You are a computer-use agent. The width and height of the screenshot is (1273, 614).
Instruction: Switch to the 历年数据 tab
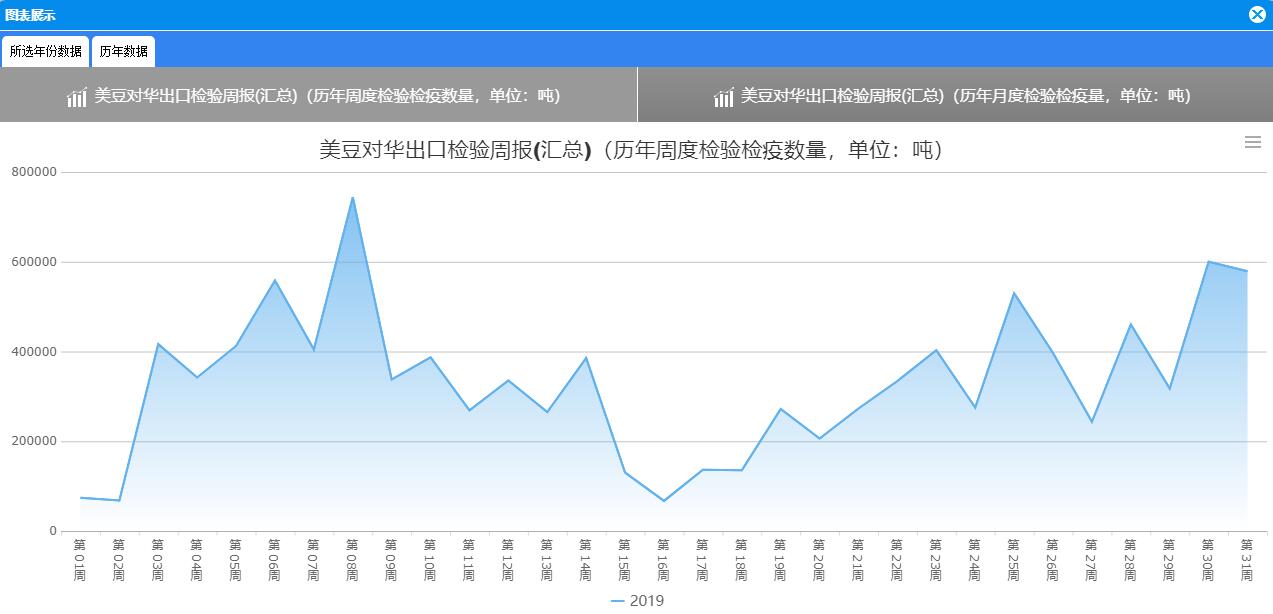tap(123, 52)
